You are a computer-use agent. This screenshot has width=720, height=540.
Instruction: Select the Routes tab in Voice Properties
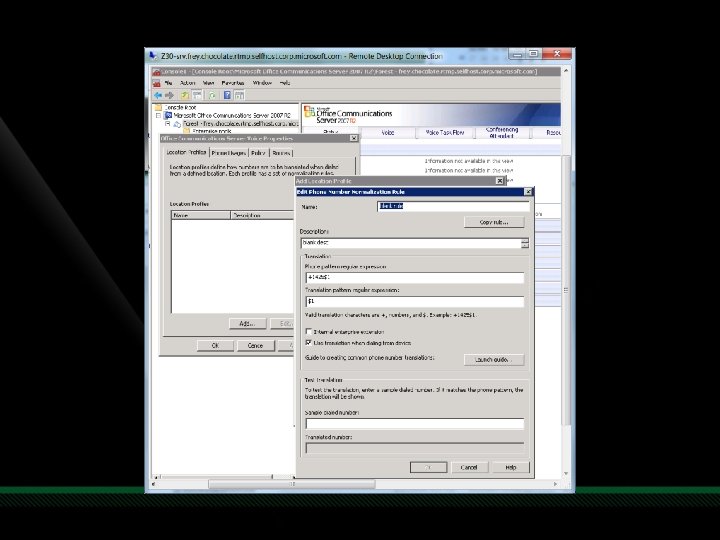[281, 153]
